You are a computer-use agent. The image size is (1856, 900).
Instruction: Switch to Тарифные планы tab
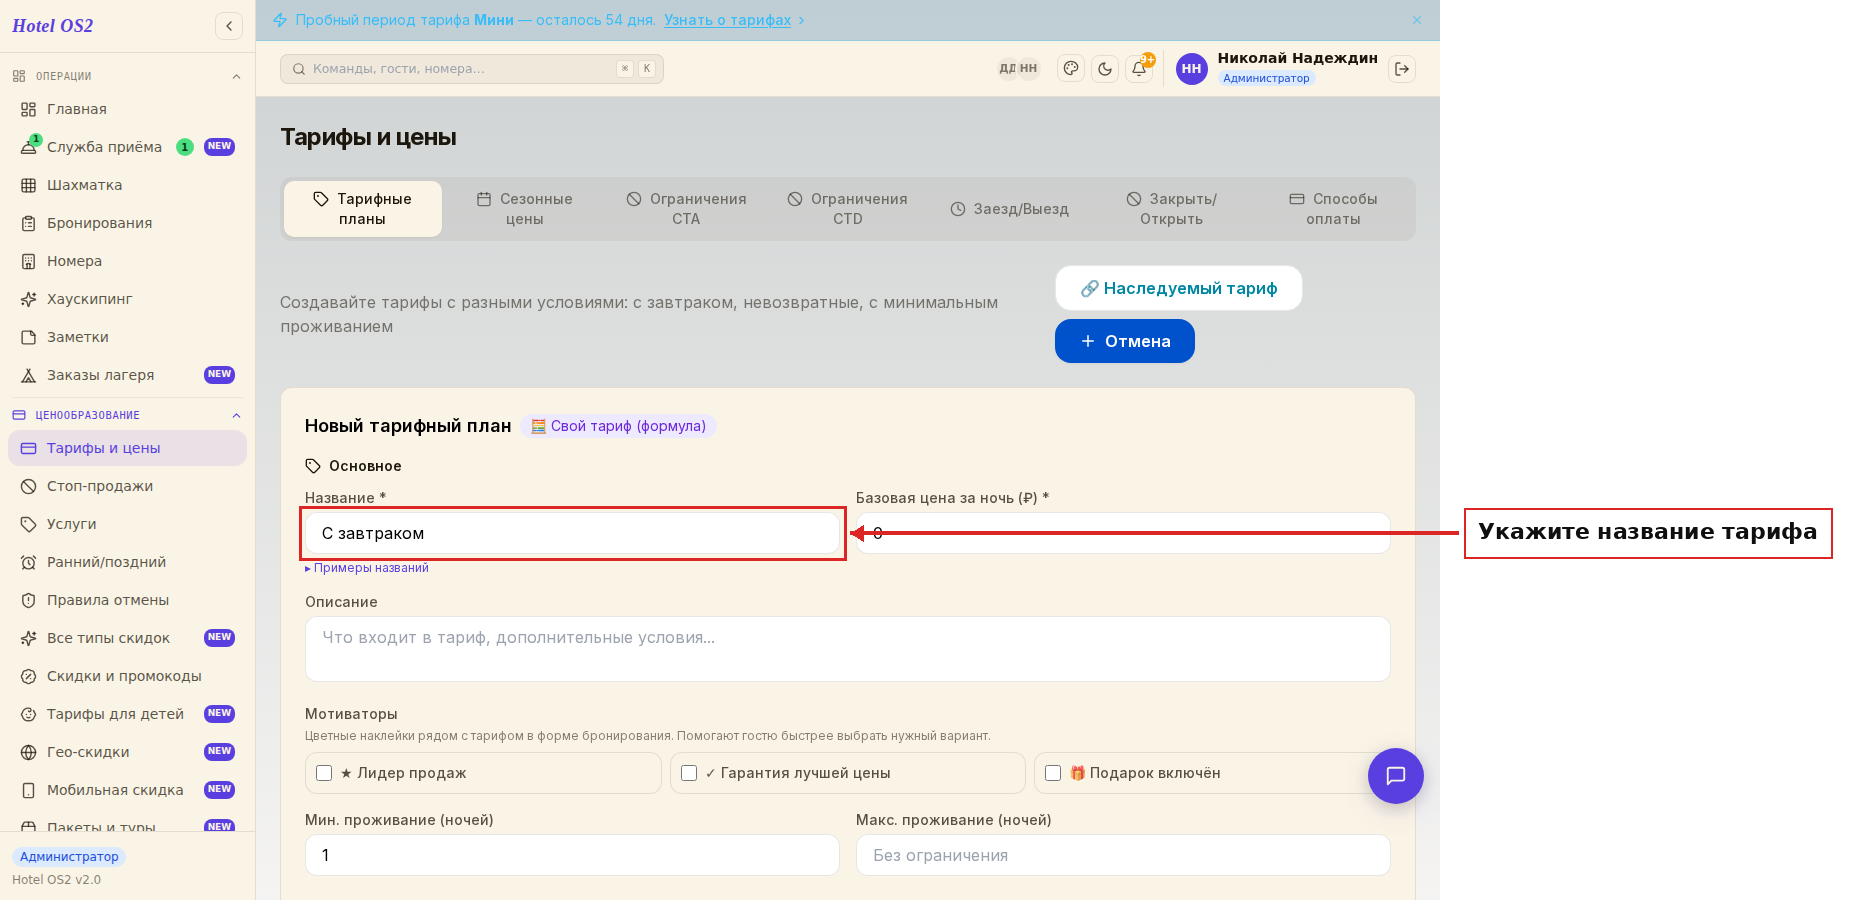pos(363,209)
